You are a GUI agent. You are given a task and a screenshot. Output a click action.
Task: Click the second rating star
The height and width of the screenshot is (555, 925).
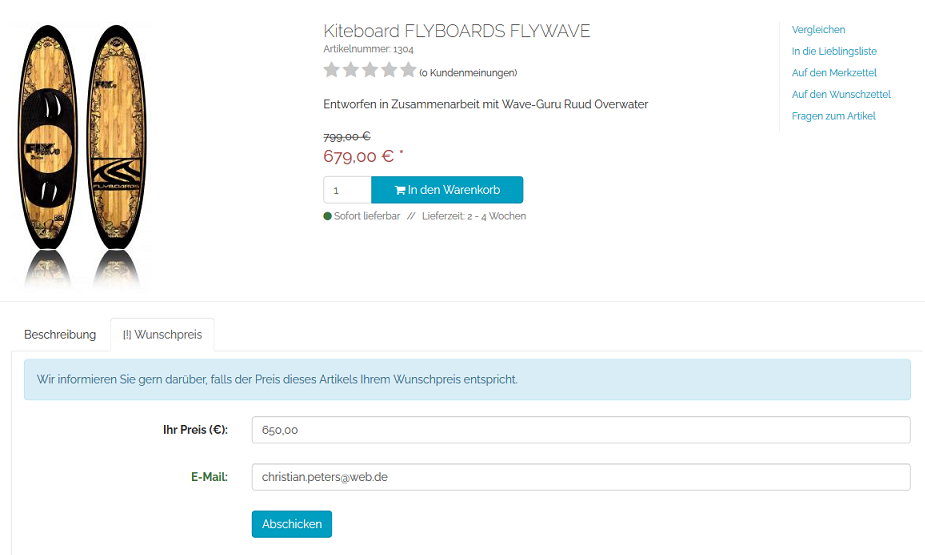point(351,70)
